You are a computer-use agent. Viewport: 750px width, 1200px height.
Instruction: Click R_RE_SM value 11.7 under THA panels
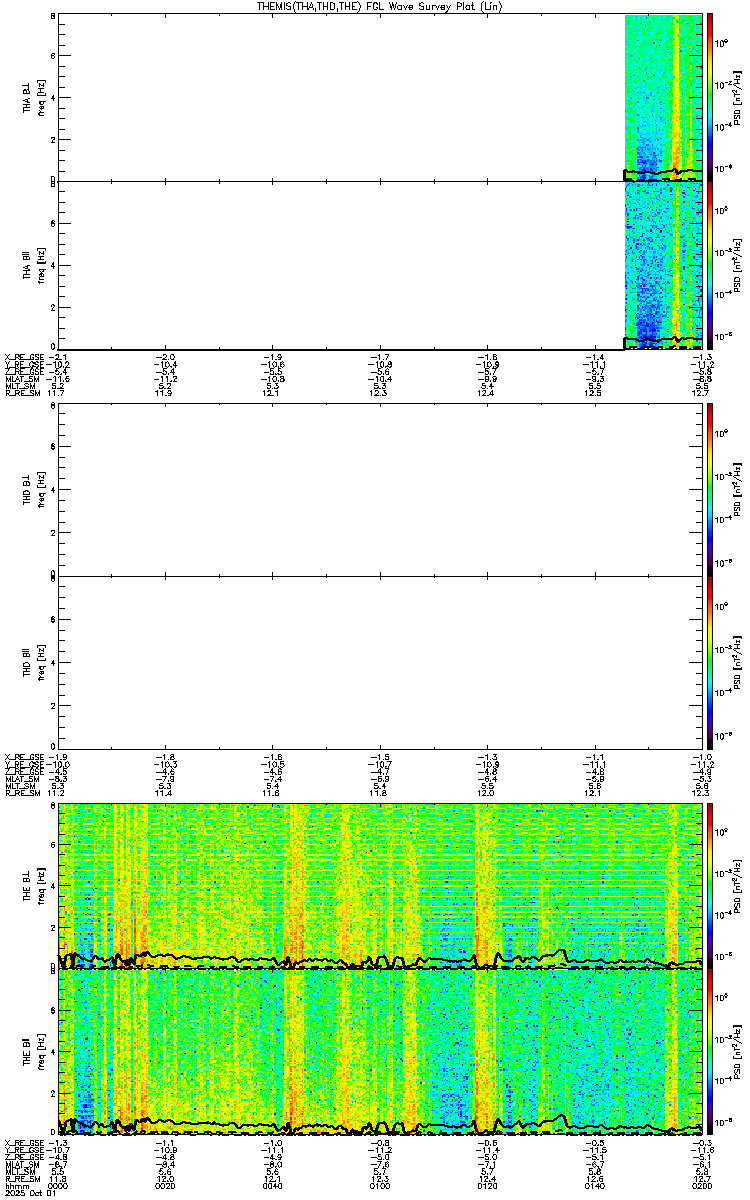(58, 394)
